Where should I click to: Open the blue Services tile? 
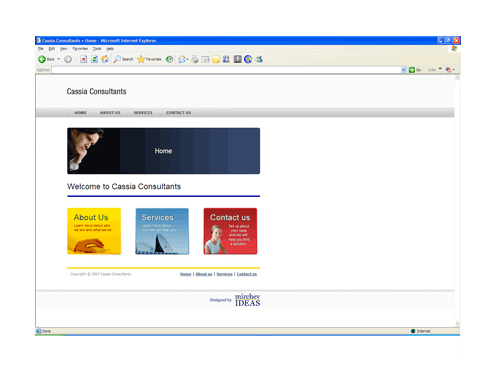coord(162,231)
